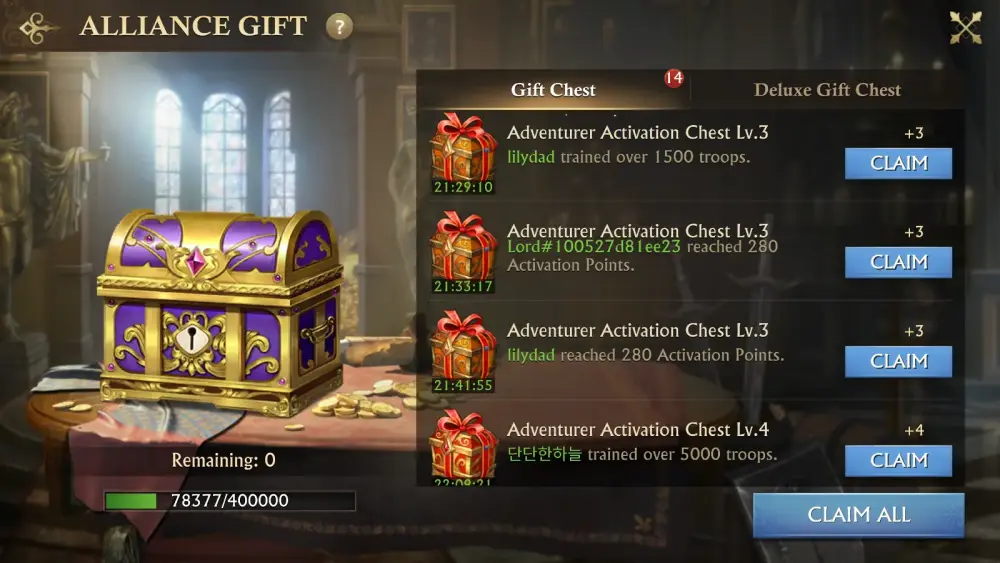This screenshot has width=1000, height=563.
Task: Click the CLAIM ALL button
Action: (858, 515)
